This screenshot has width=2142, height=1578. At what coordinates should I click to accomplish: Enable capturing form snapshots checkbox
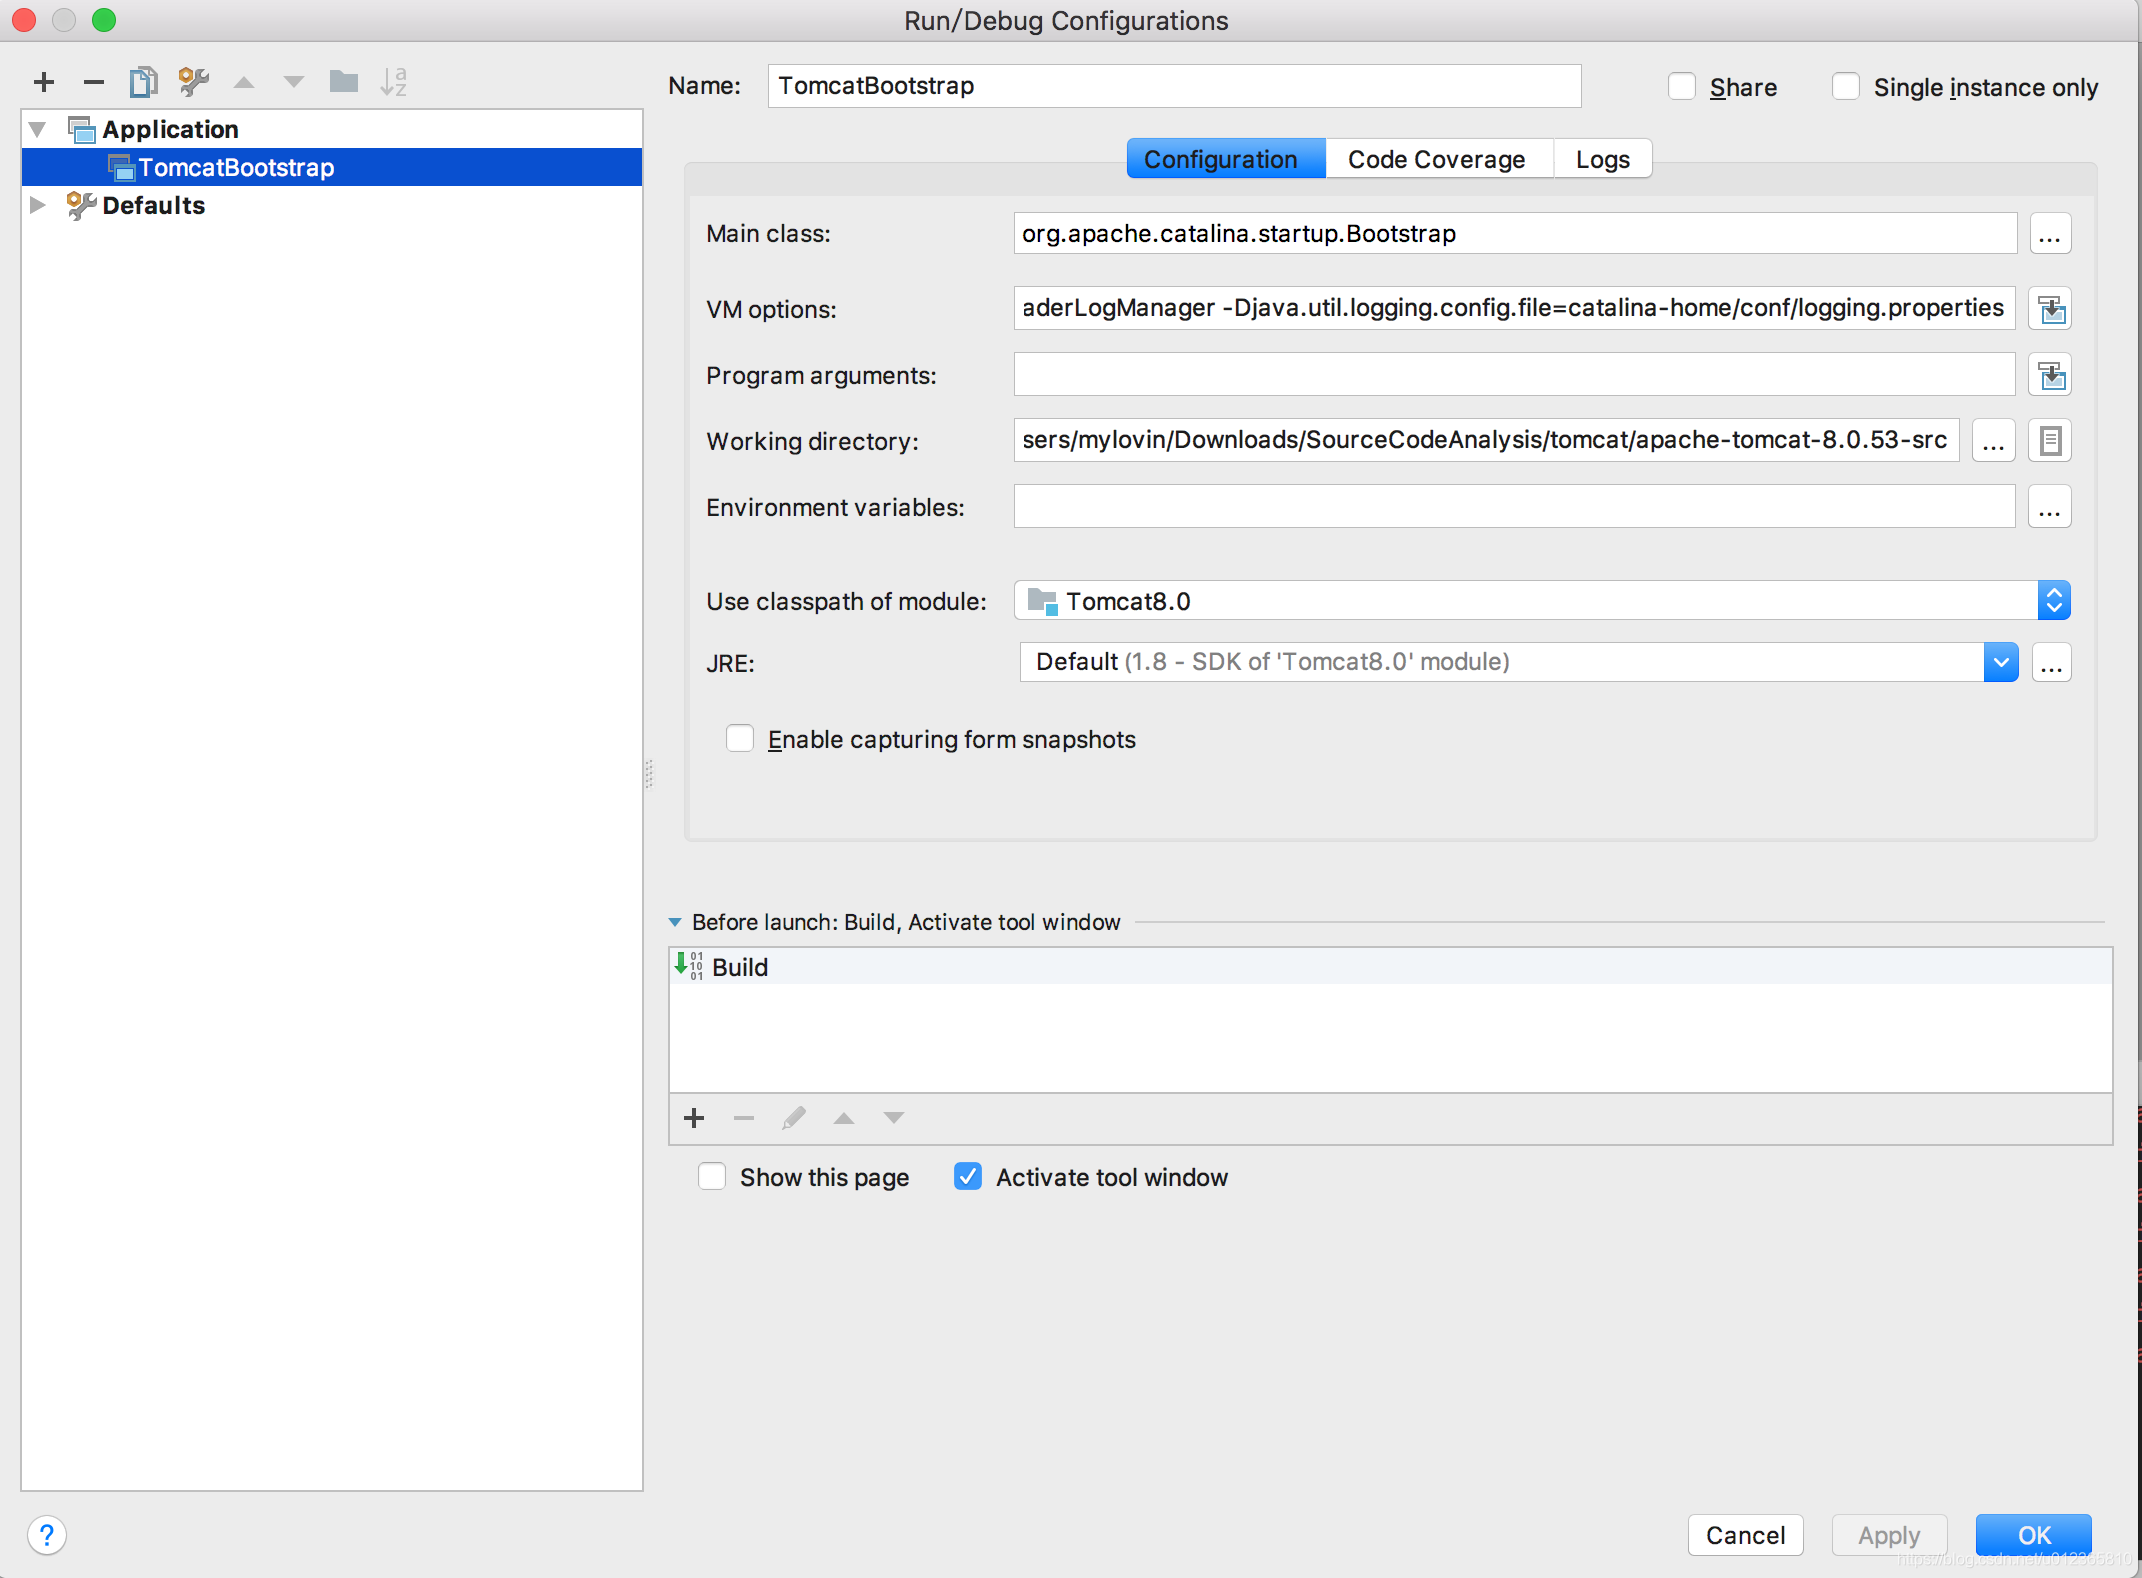coord(740,739)
